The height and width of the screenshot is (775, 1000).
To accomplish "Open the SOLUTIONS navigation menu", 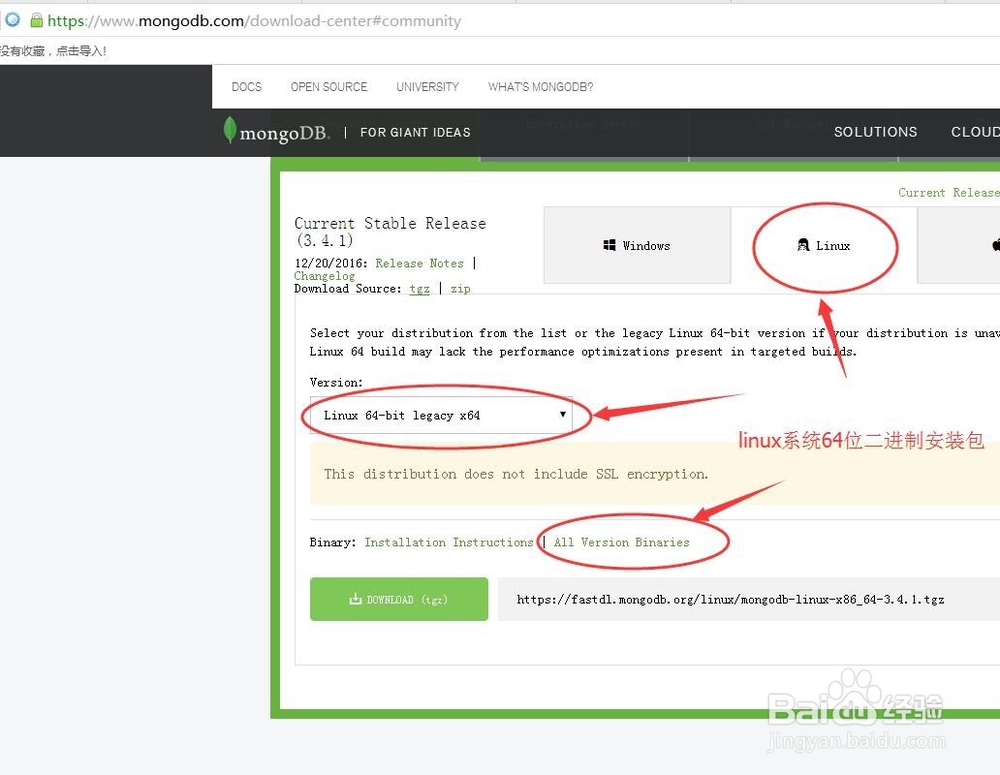I will 875,132.
